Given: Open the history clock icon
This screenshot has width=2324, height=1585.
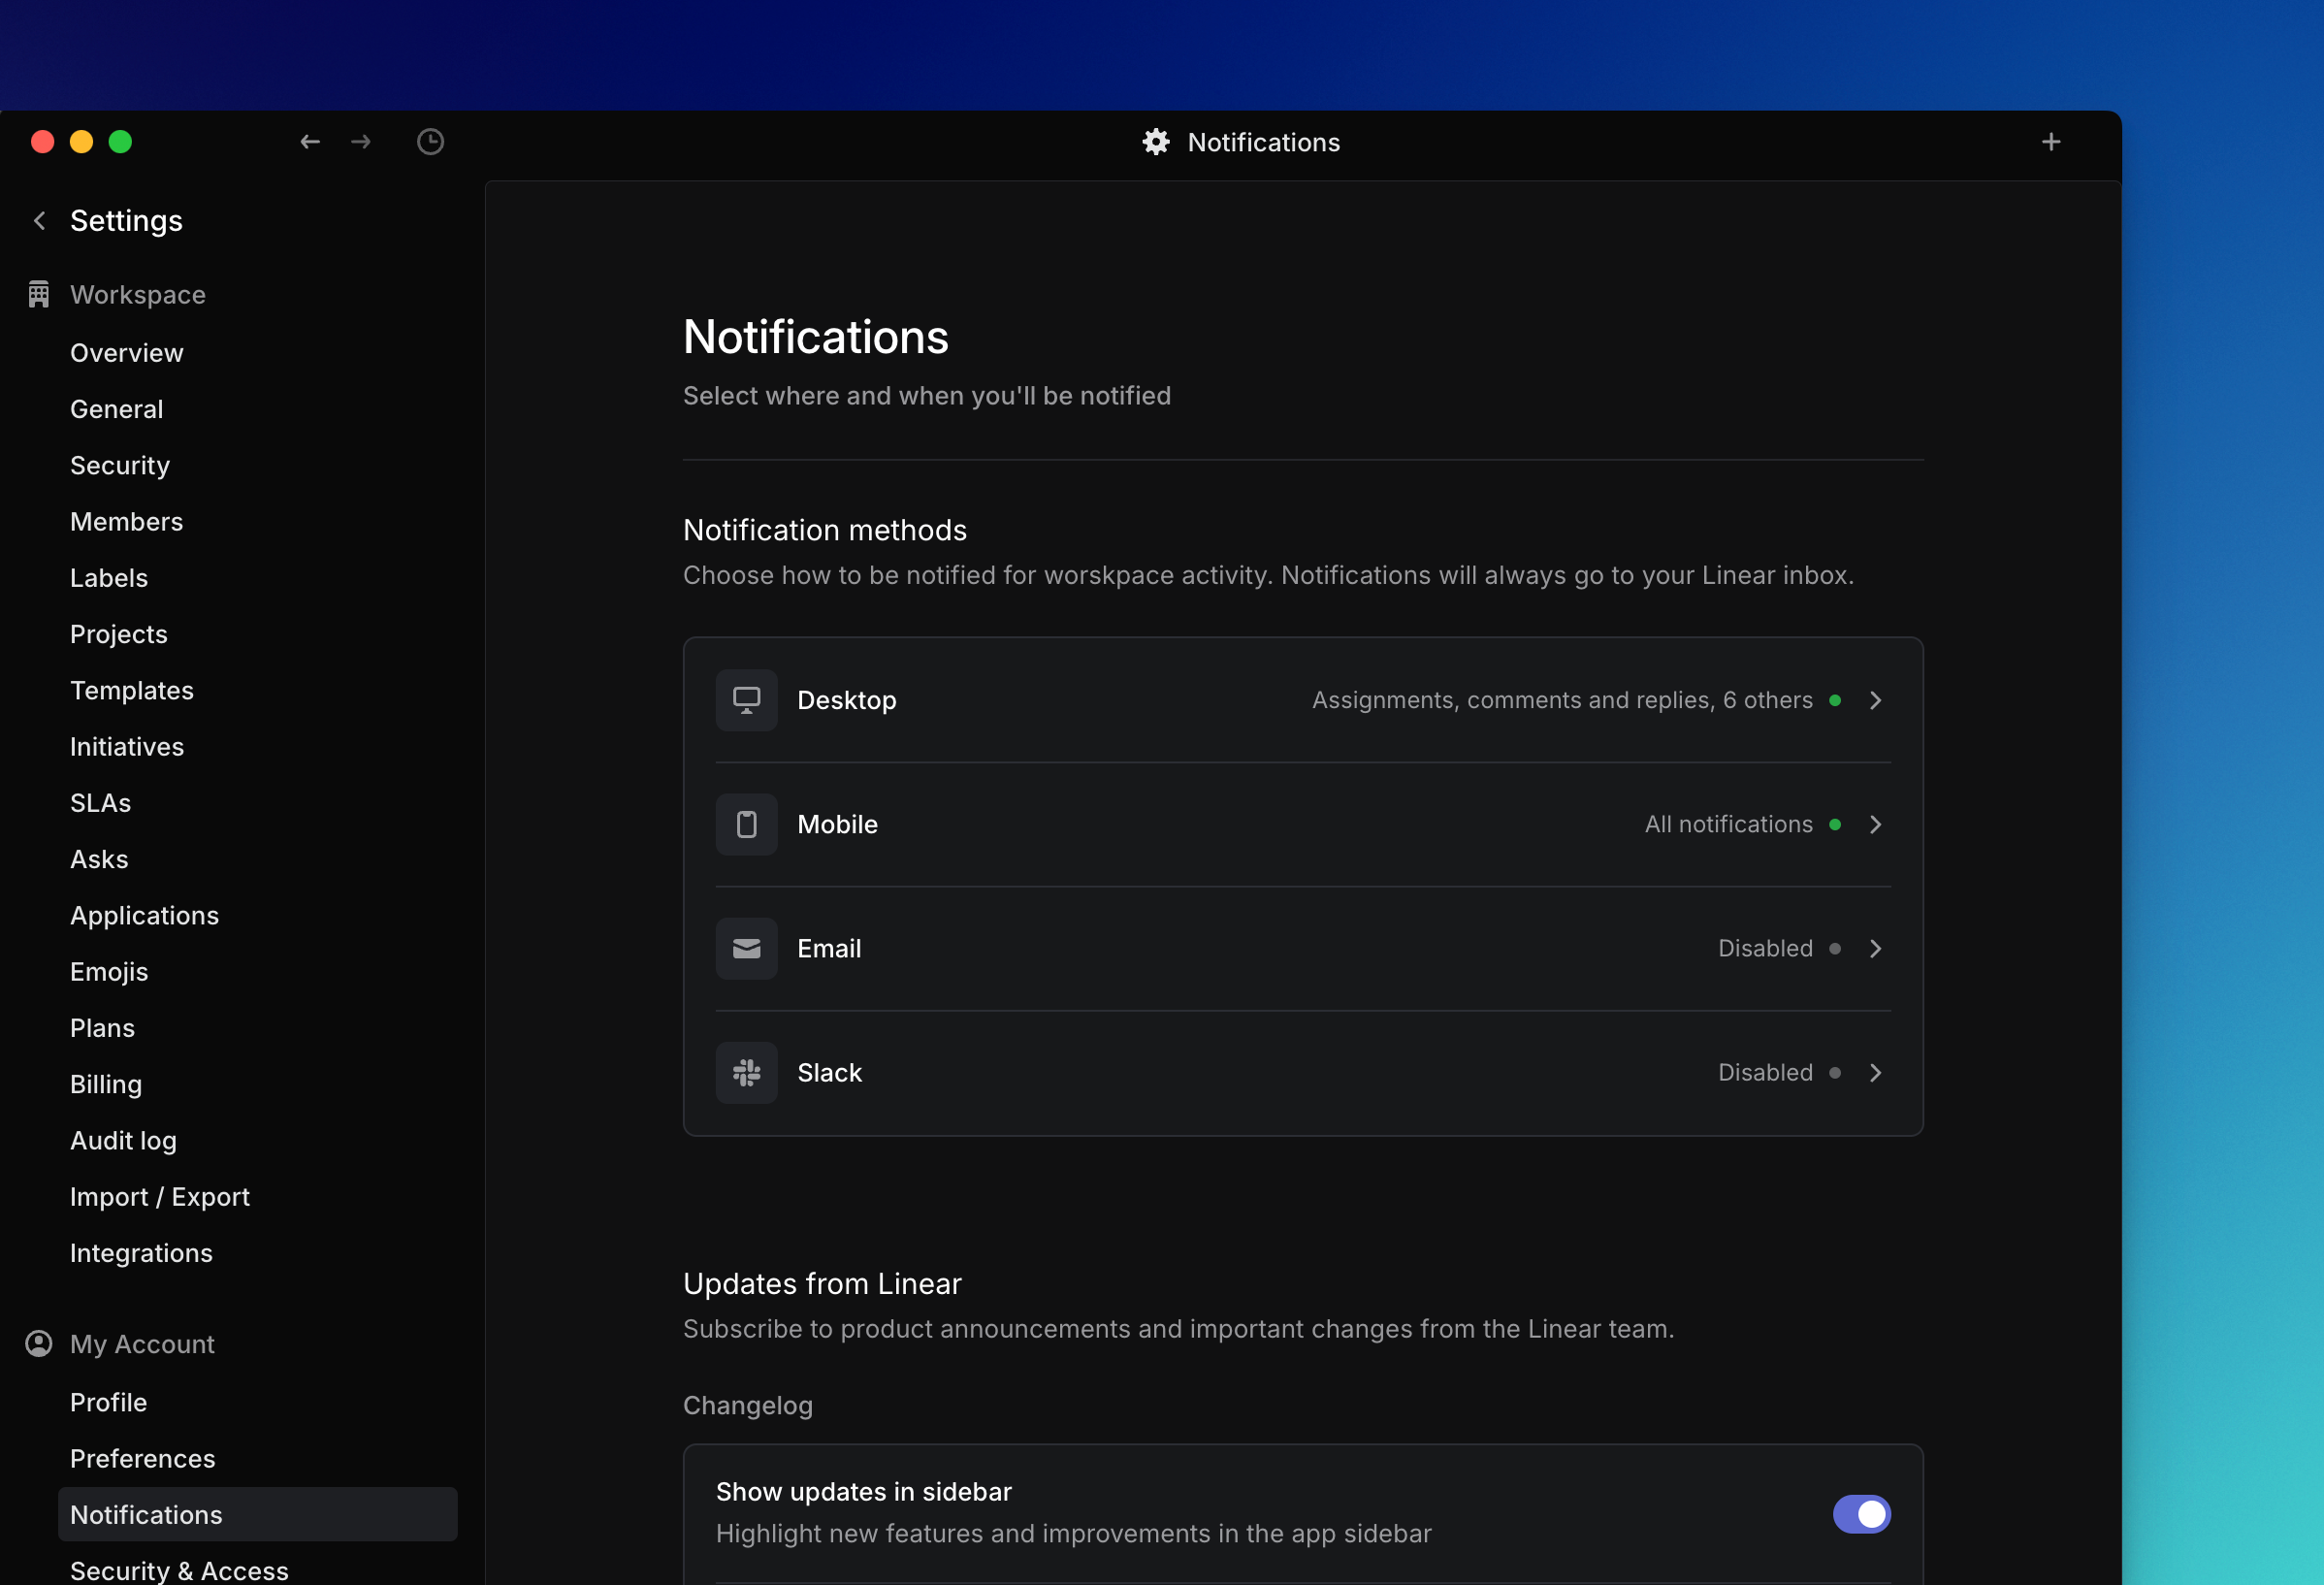Looking at the screenshot, I should (x=430, y=142).
